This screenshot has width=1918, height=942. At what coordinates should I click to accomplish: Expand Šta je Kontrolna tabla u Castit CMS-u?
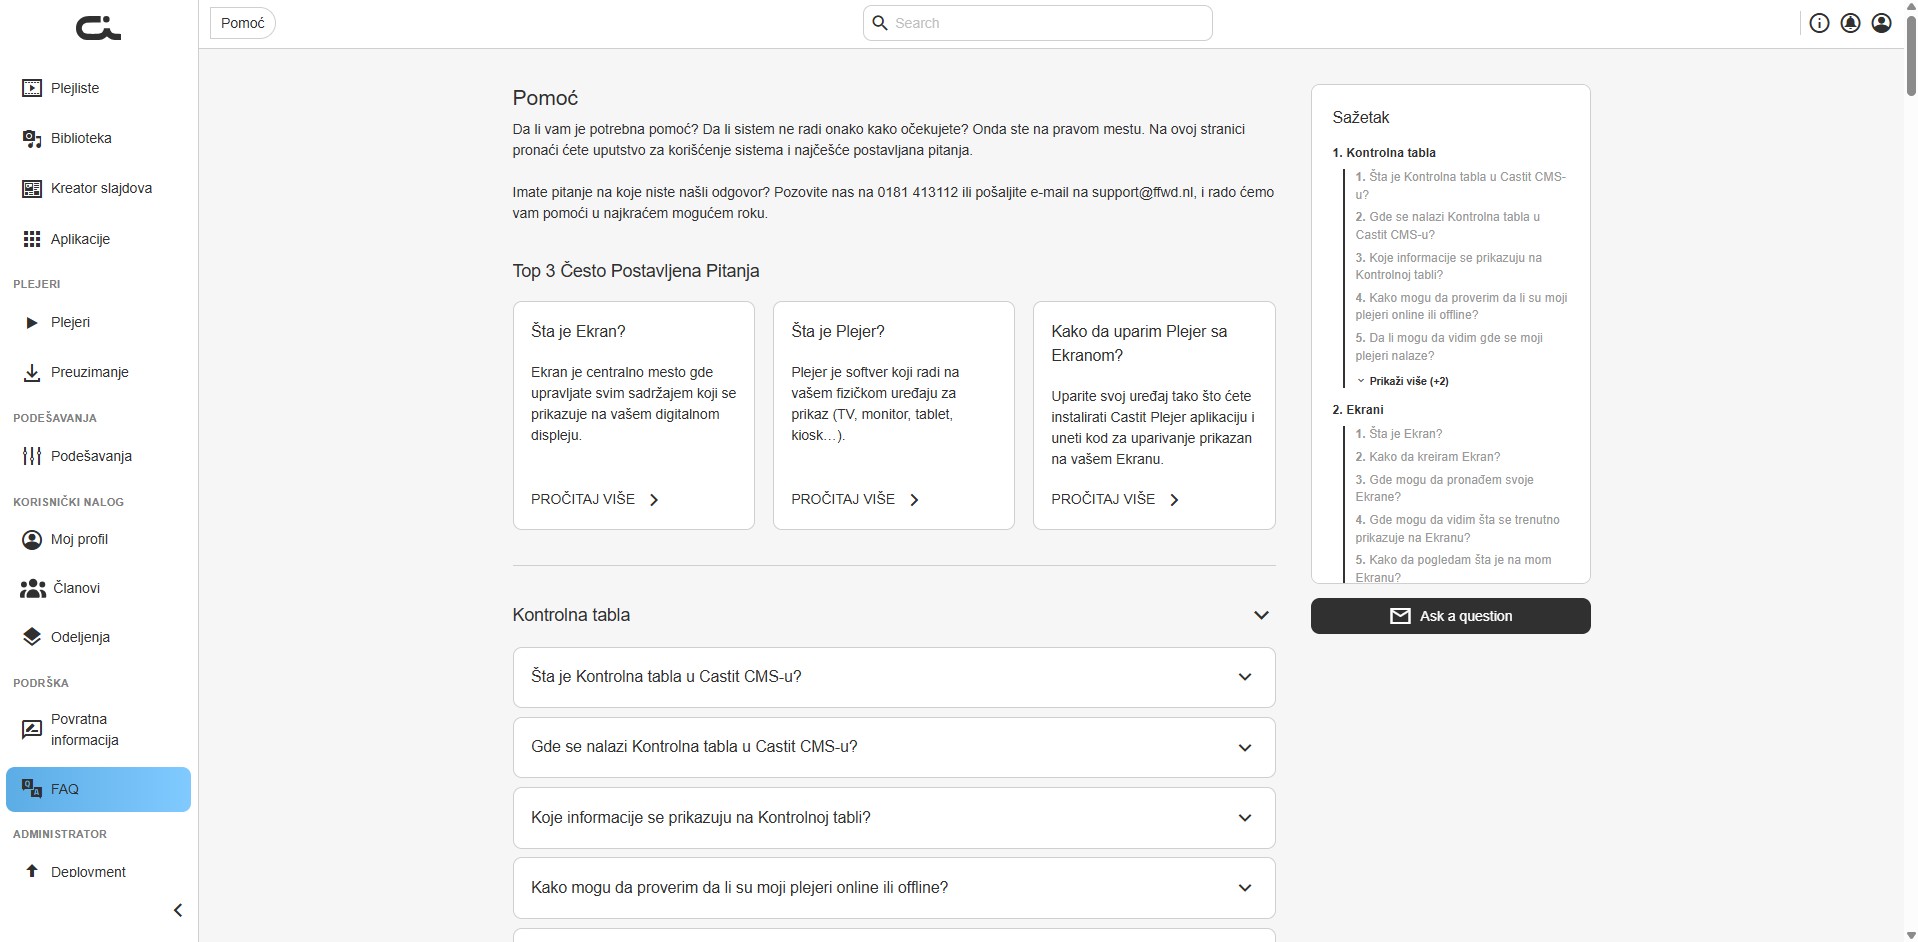(x=1245, y=677)
